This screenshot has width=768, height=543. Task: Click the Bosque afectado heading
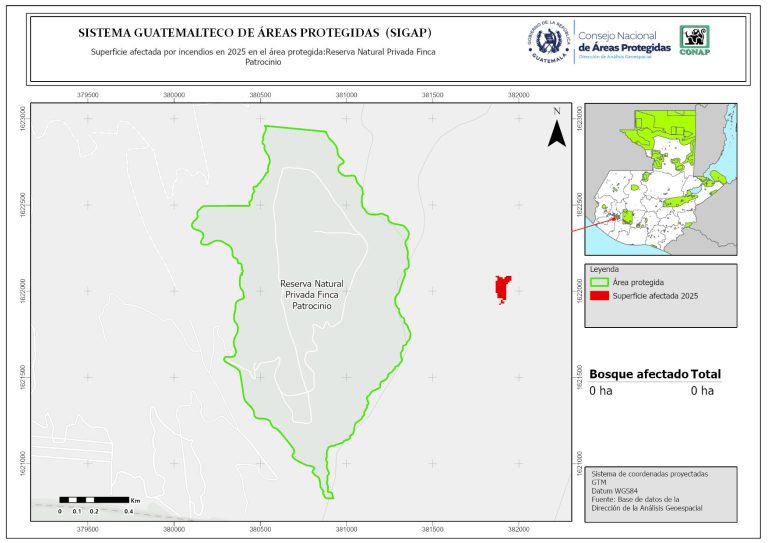point(638,373)
